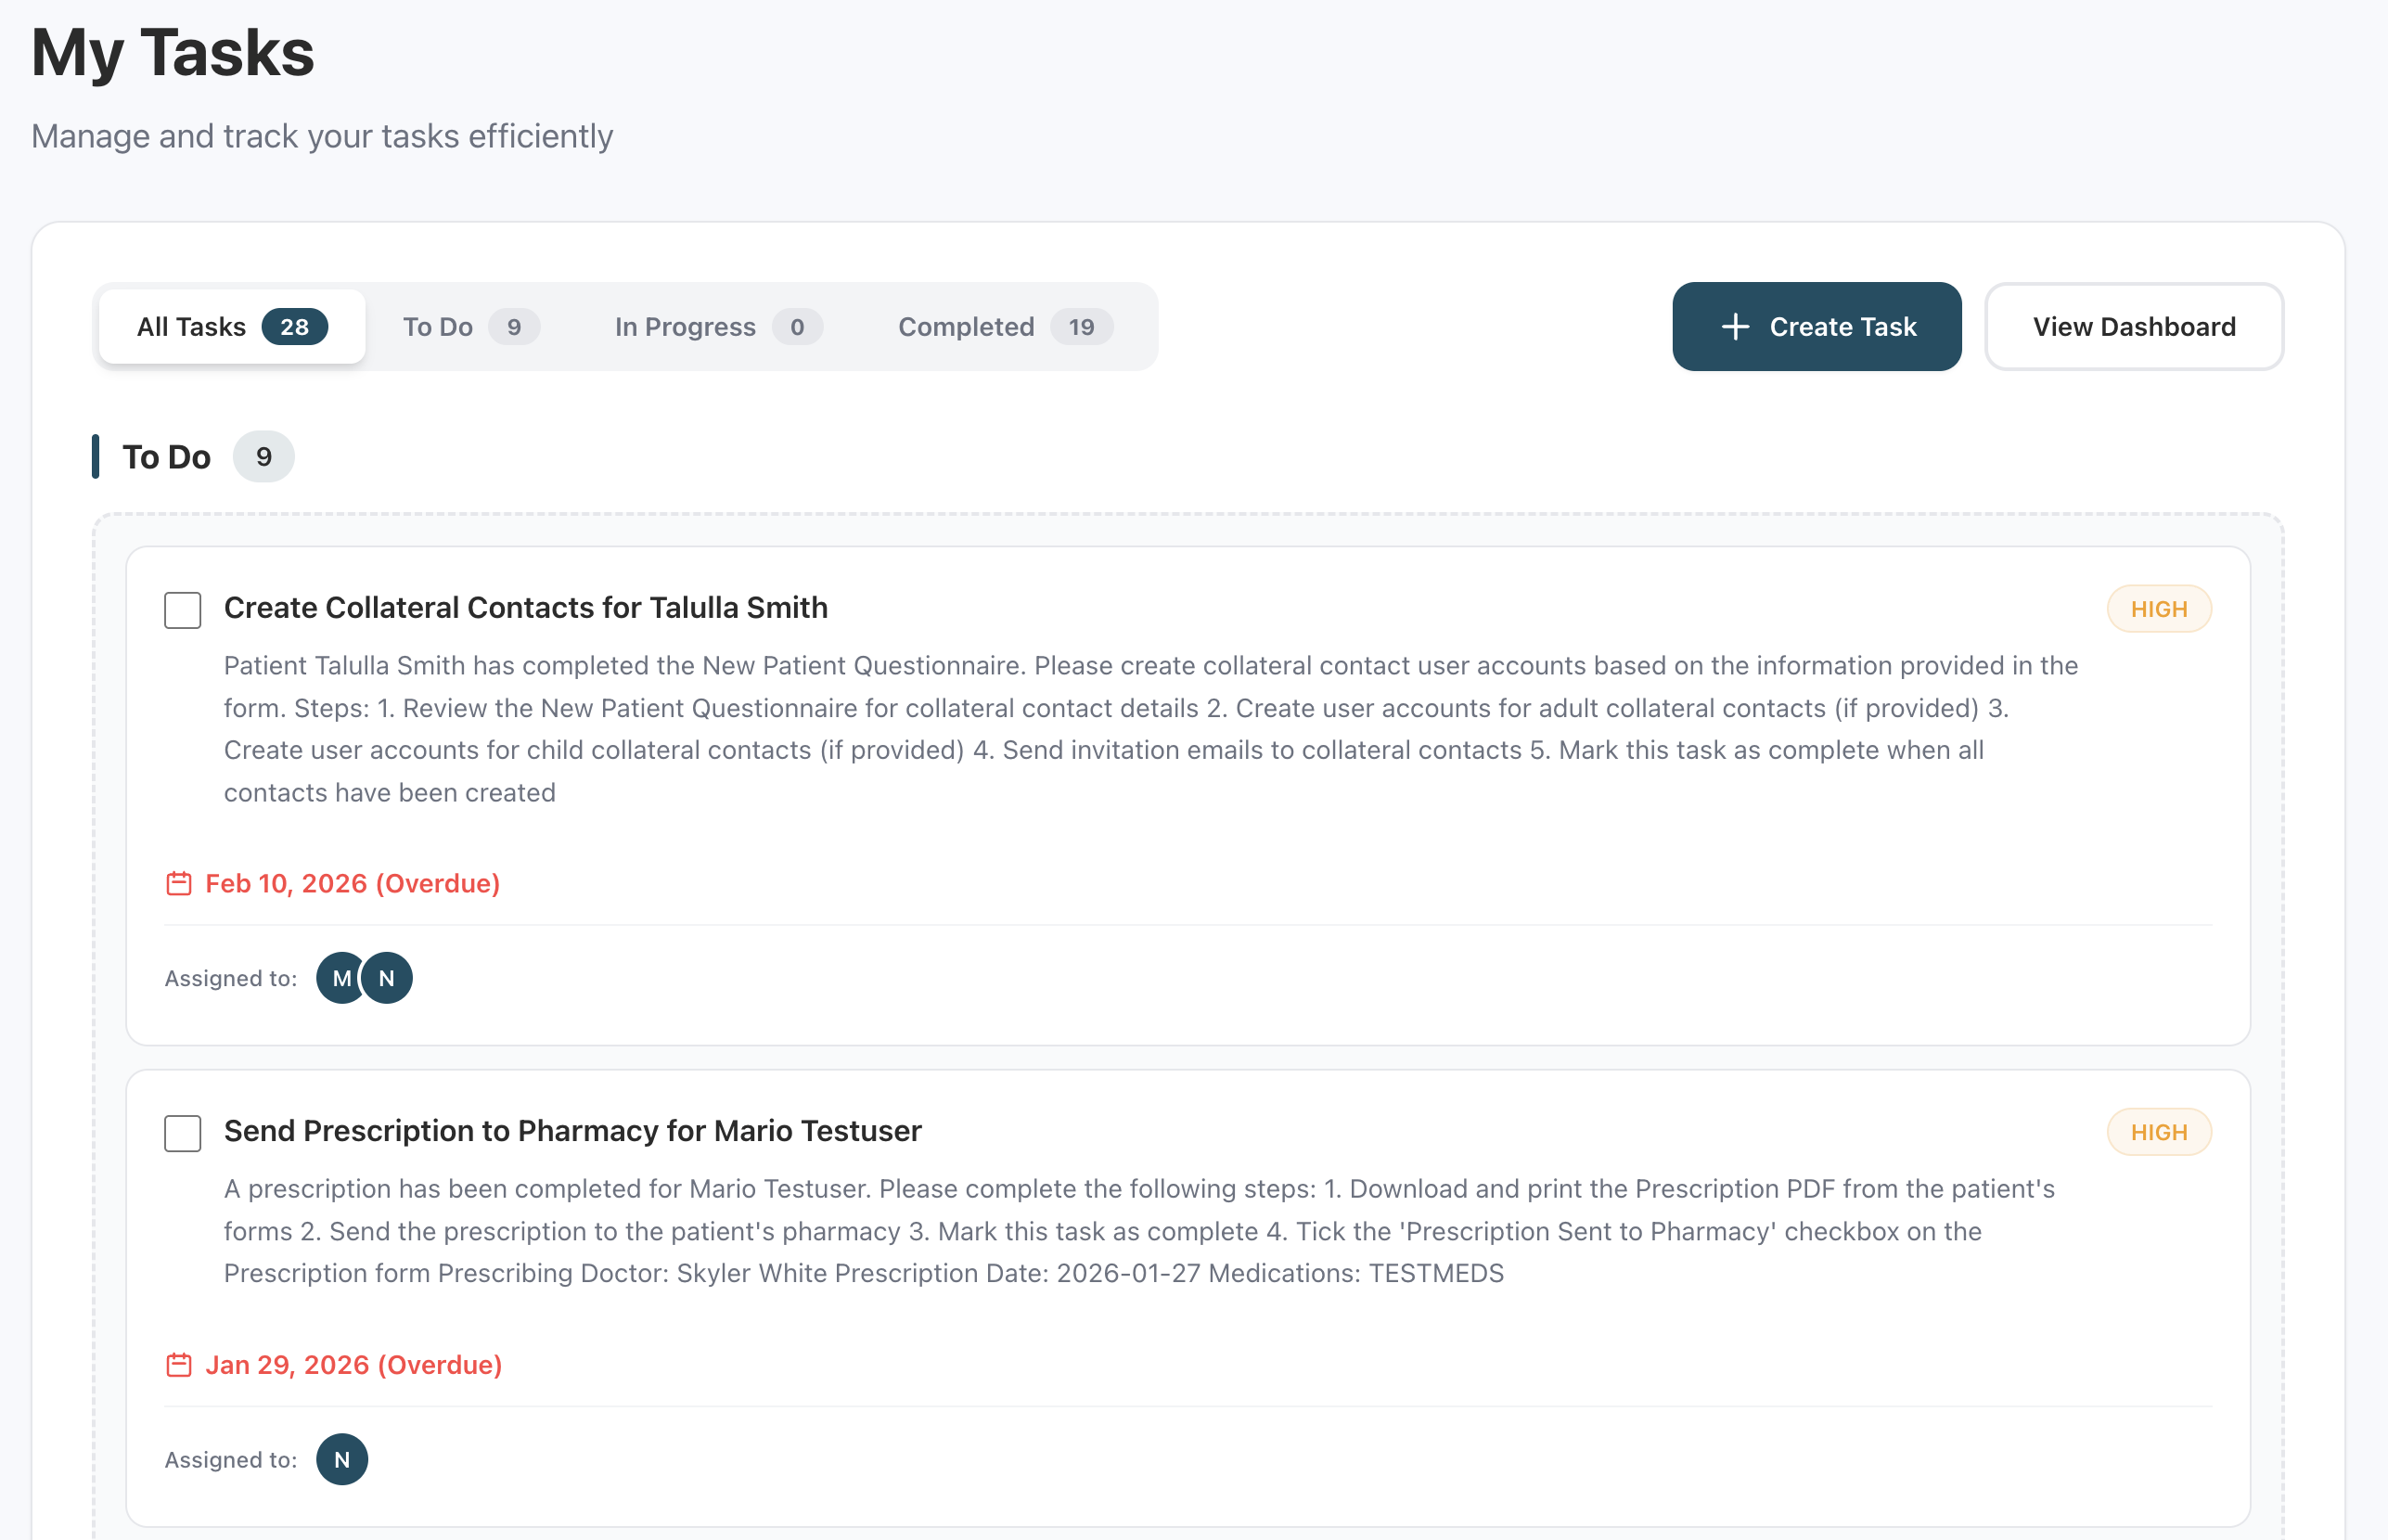2388x1540 pixels.
Task: Switch to the All Tasks tab
Action: [232, 327]
